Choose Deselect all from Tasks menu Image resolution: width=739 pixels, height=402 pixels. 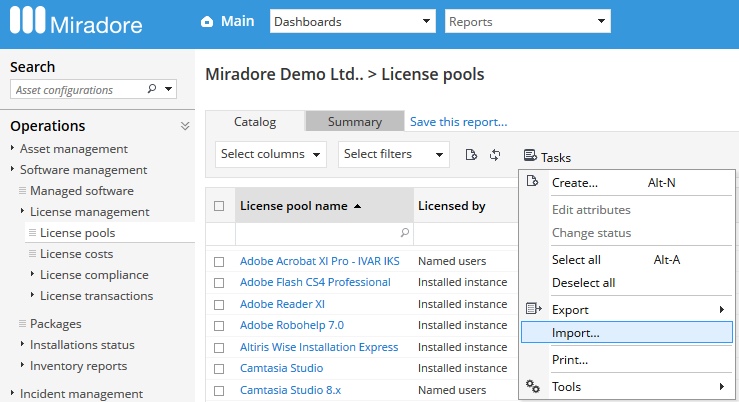[x=583, y=283]
